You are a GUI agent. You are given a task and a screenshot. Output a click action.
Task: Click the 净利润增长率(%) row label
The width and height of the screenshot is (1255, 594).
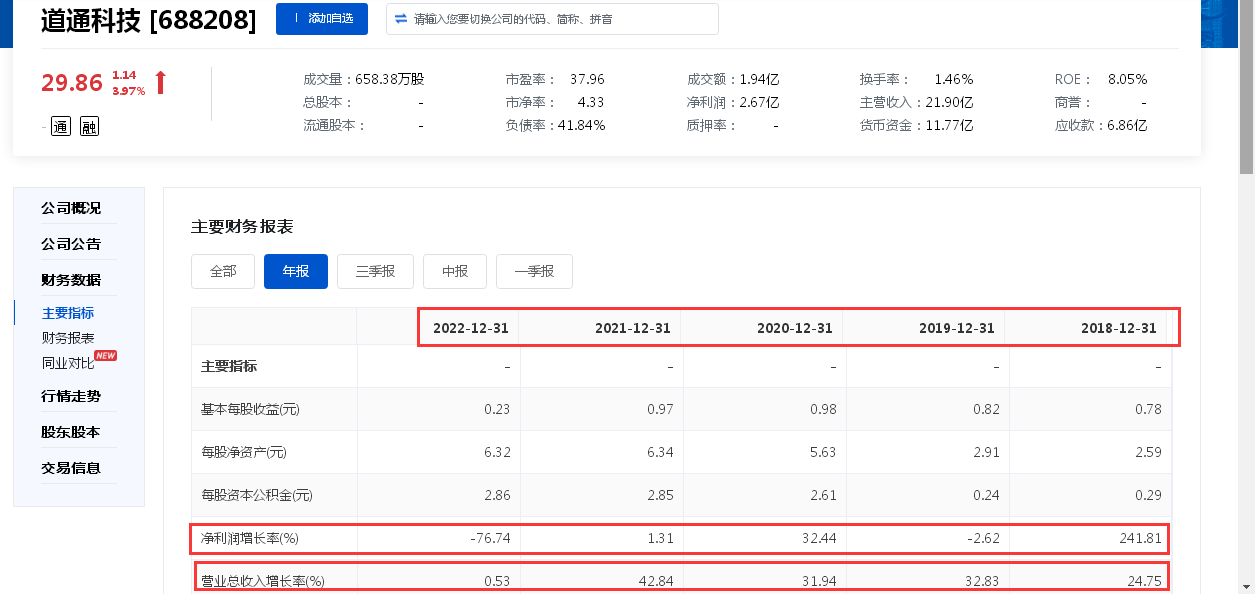tap(250, 538)
